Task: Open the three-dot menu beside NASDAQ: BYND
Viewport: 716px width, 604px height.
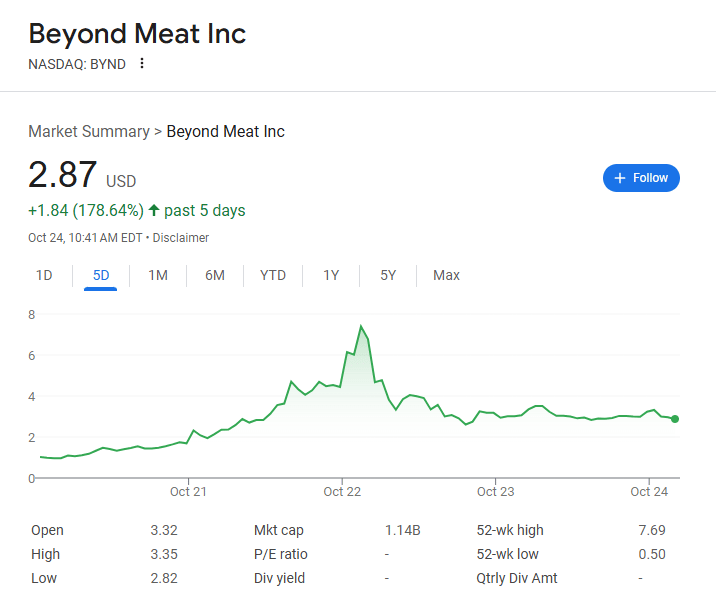Action: [142, 63]
